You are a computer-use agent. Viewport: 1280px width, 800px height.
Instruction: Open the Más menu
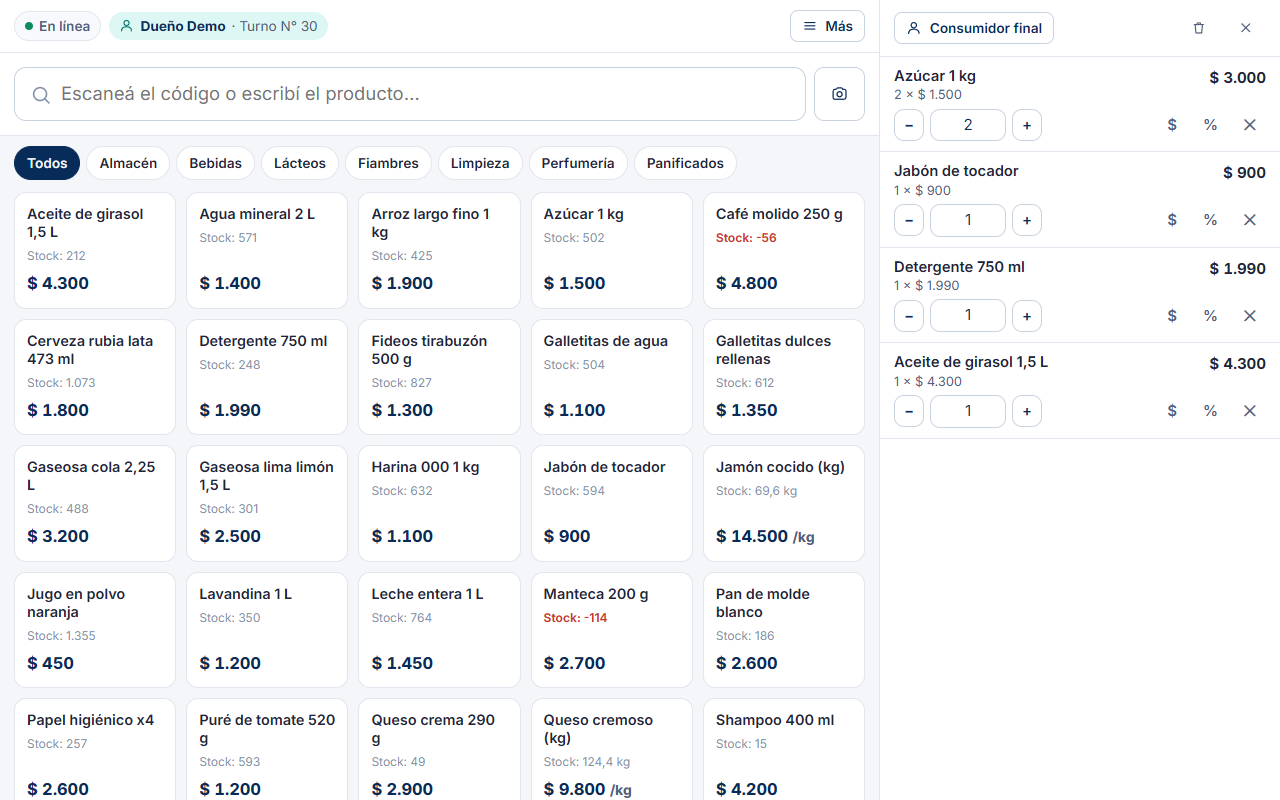[828, 26]
